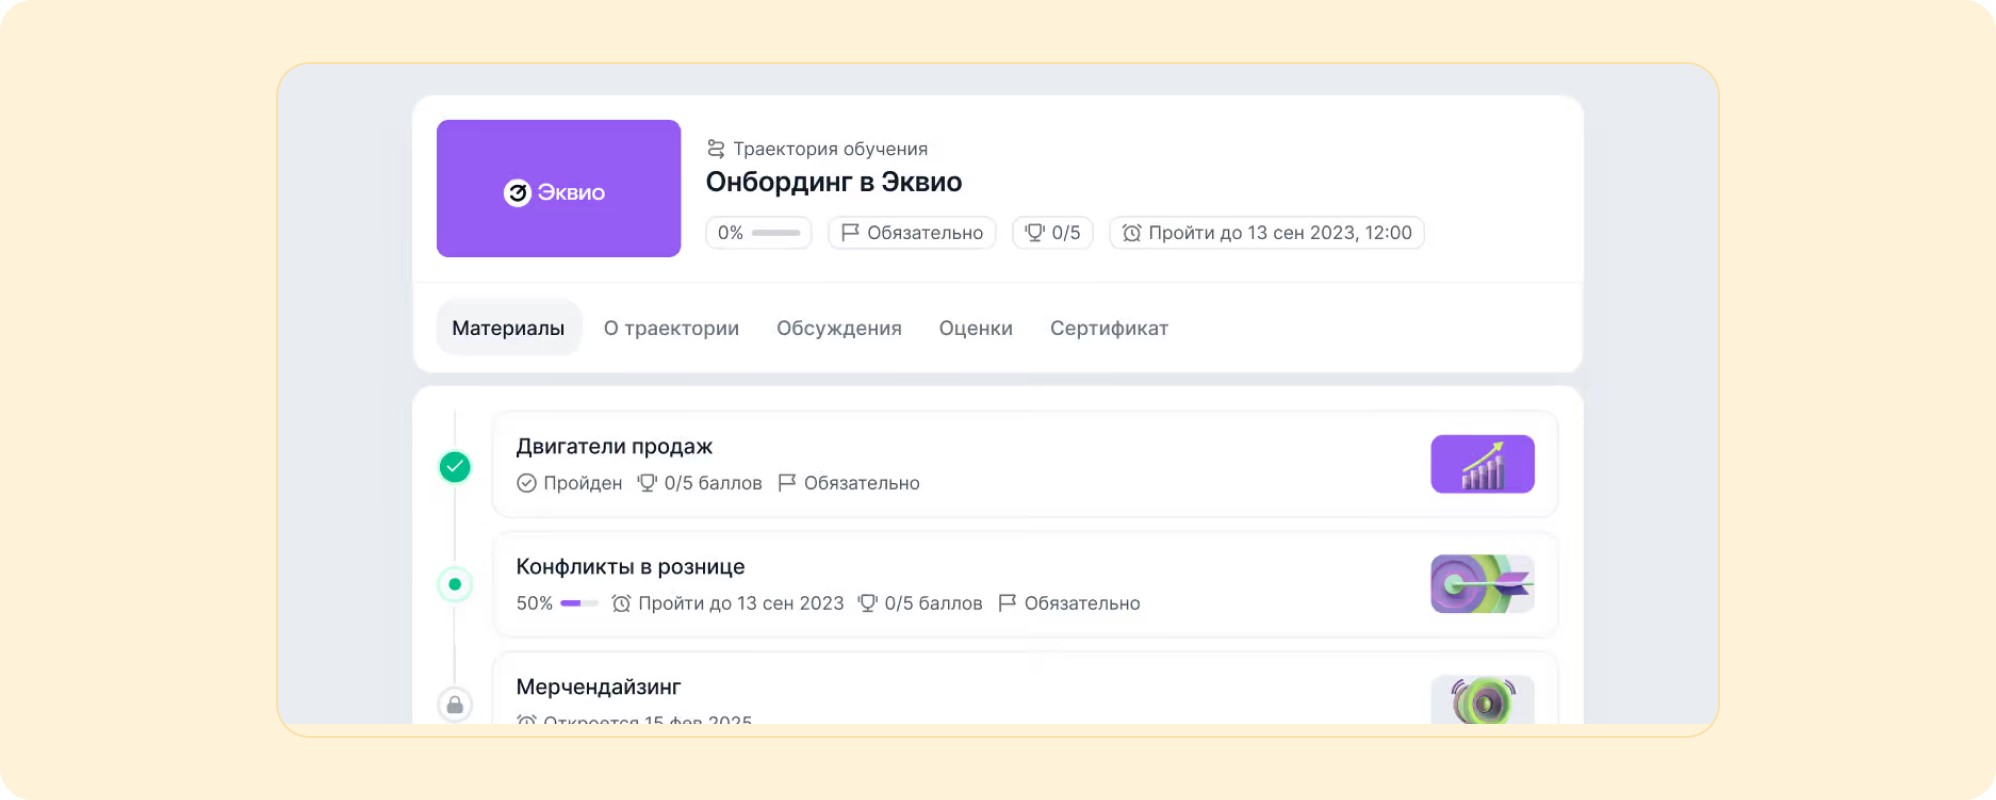Click the Мерчендайзинг speaker thumbnail

point(1482,699)
